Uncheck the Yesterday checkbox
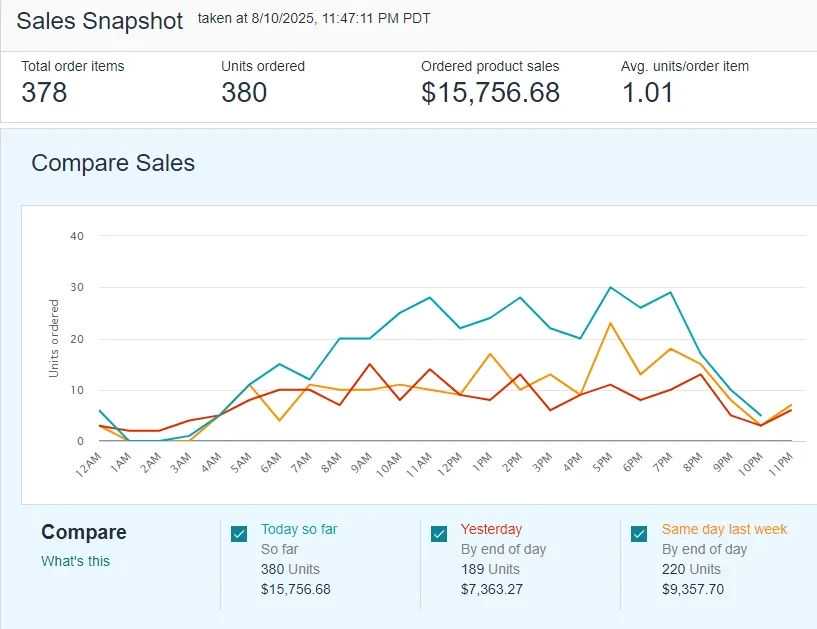817x629 pixels. click(439, 534)
